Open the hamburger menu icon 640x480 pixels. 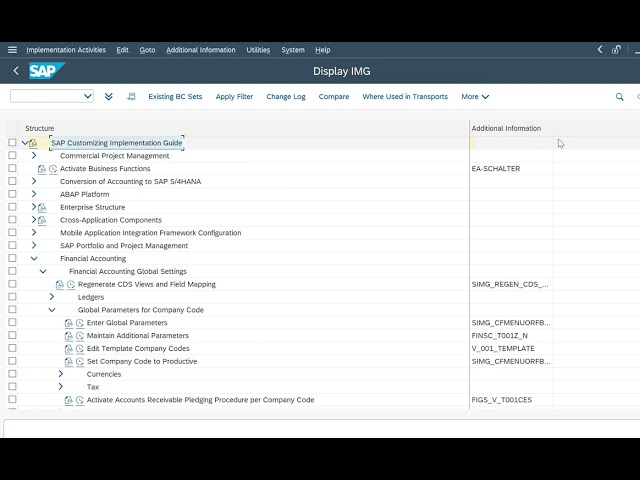(12, 50)
